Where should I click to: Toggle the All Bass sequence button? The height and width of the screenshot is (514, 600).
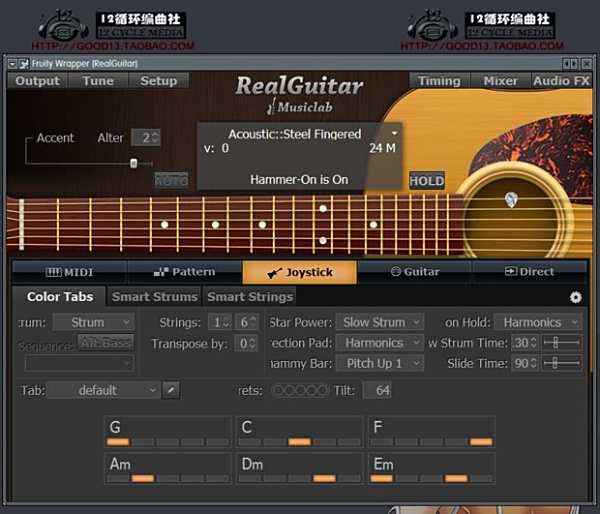pyautogui.click(x=106, y=342)
